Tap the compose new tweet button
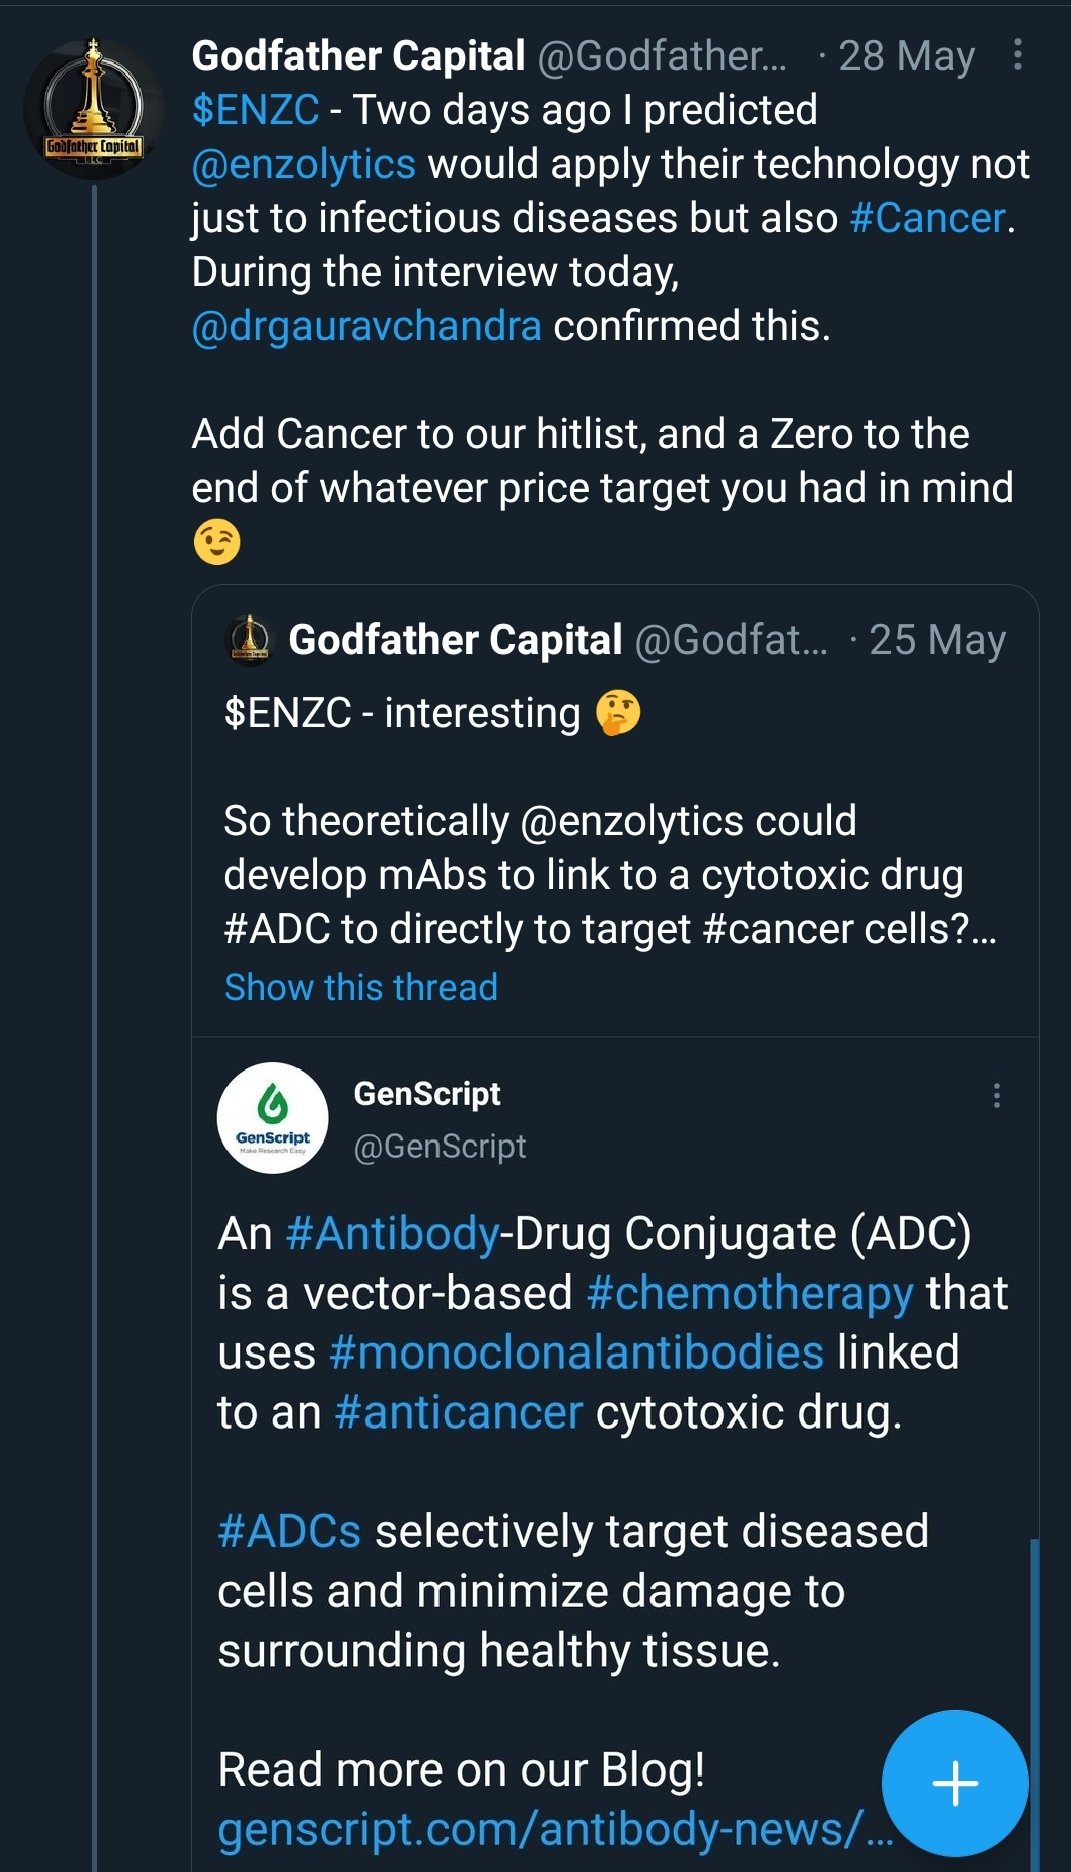1071x1872 pixels. (x=954, y=1783)
